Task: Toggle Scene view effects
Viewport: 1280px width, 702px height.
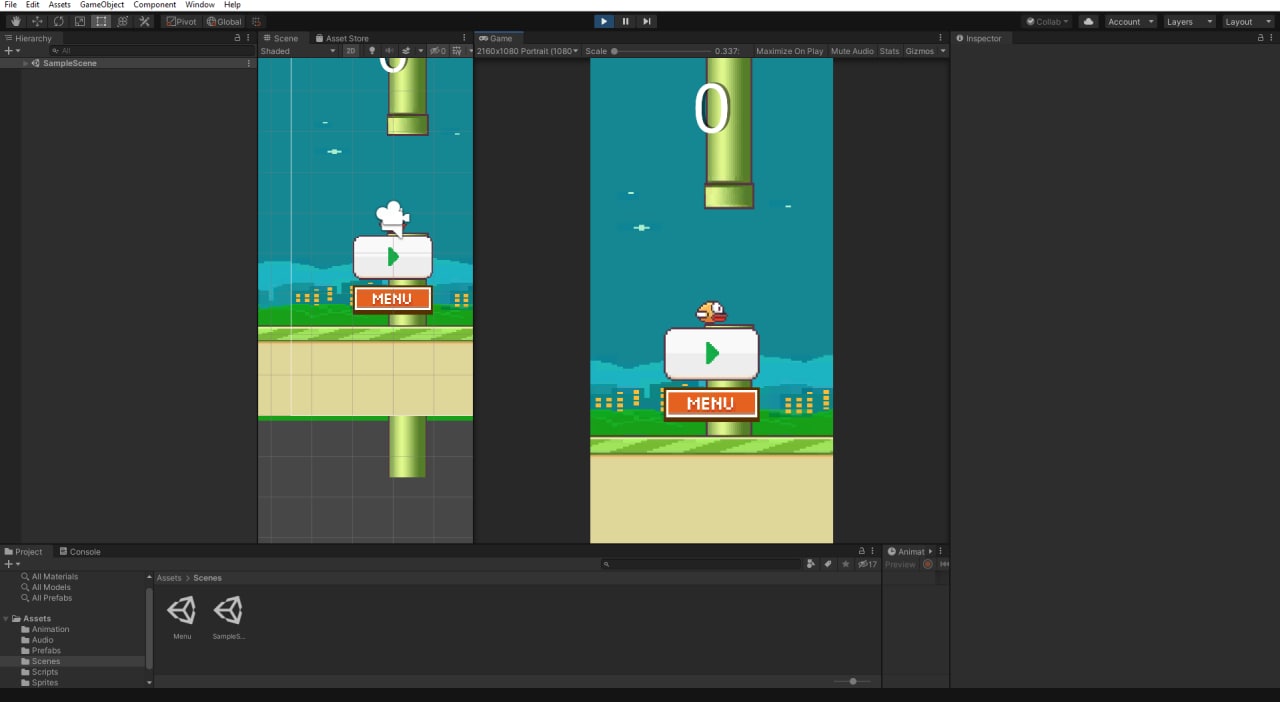Action: (407, 51)
